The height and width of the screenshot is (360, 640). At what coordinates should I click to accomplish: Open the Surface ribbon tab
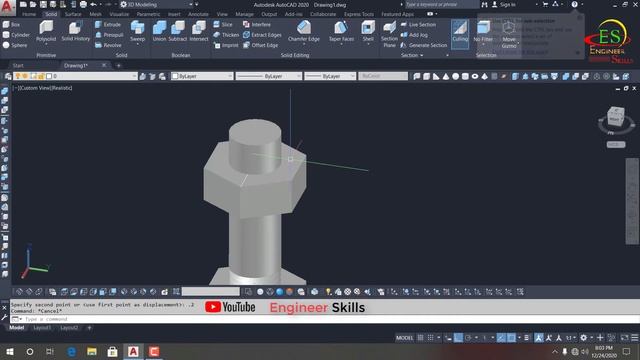pyautogui.click(x=73, y=14)
